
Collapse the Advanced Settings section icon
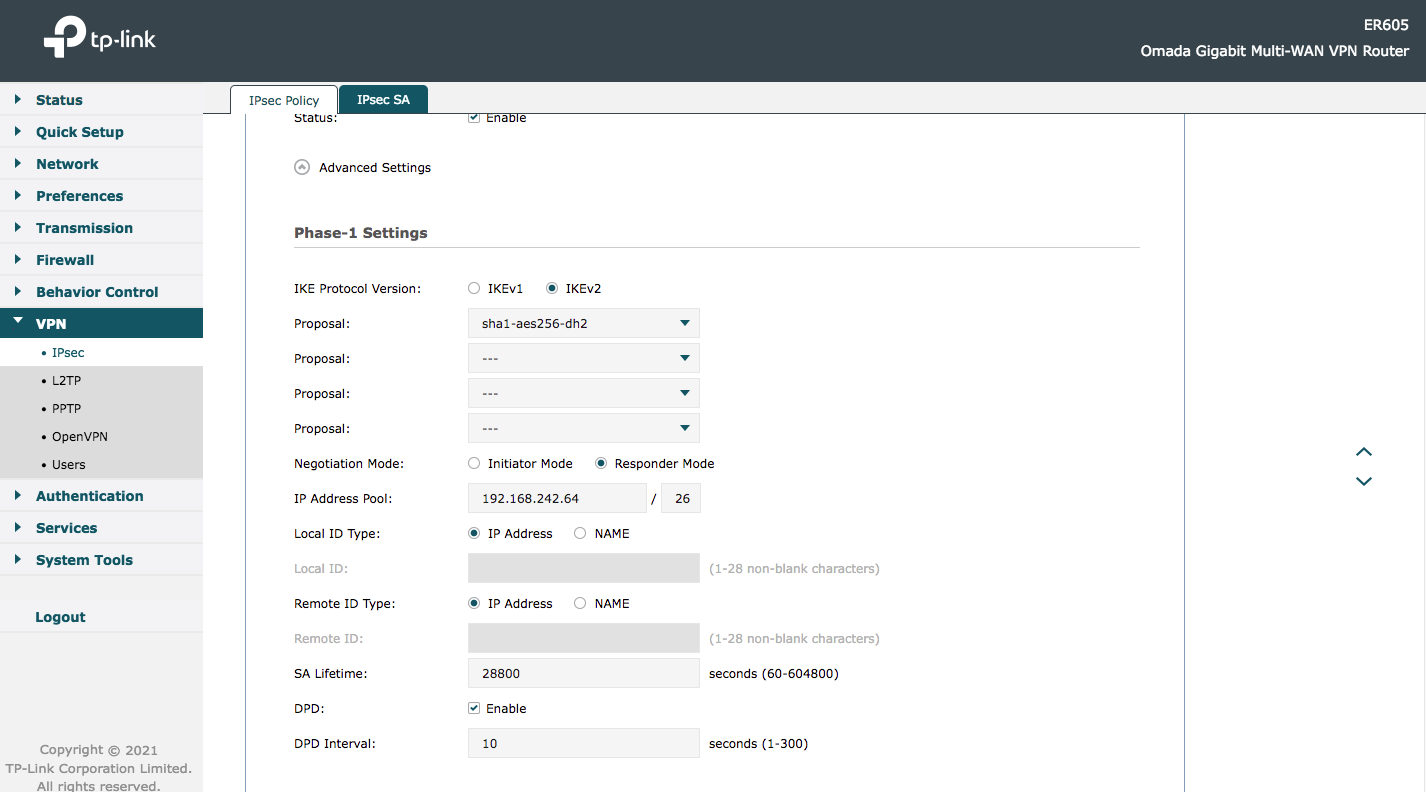pyautogui.click(x=301, y=167)
